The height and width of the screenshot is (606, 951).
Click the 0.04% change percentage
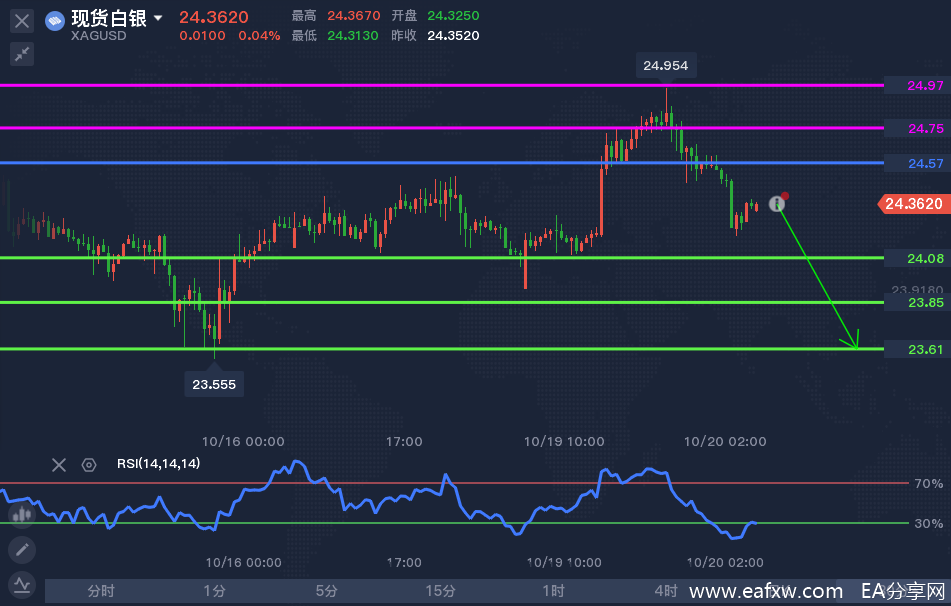[x=259, y=36]
